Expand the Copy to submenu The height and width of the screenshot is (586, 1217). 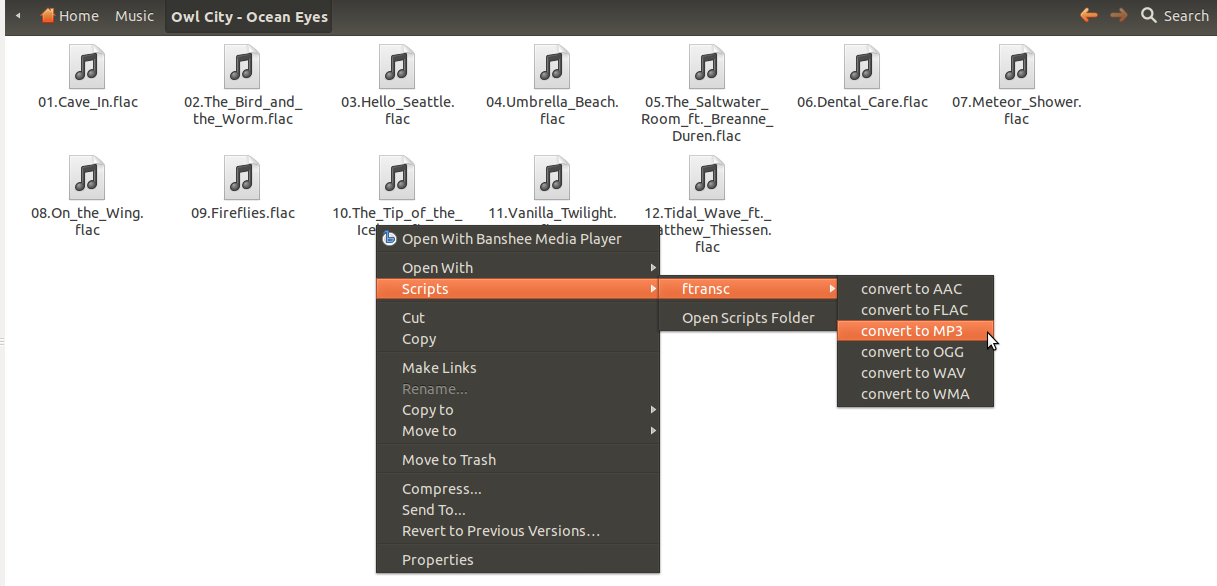(x=518, y=410)
